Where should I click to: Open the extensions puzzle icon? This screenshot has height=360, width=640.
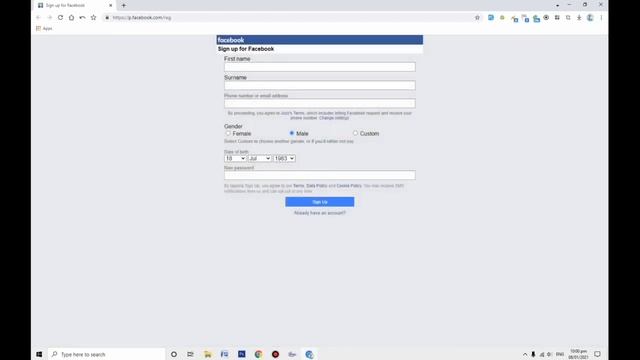(568, 18)
